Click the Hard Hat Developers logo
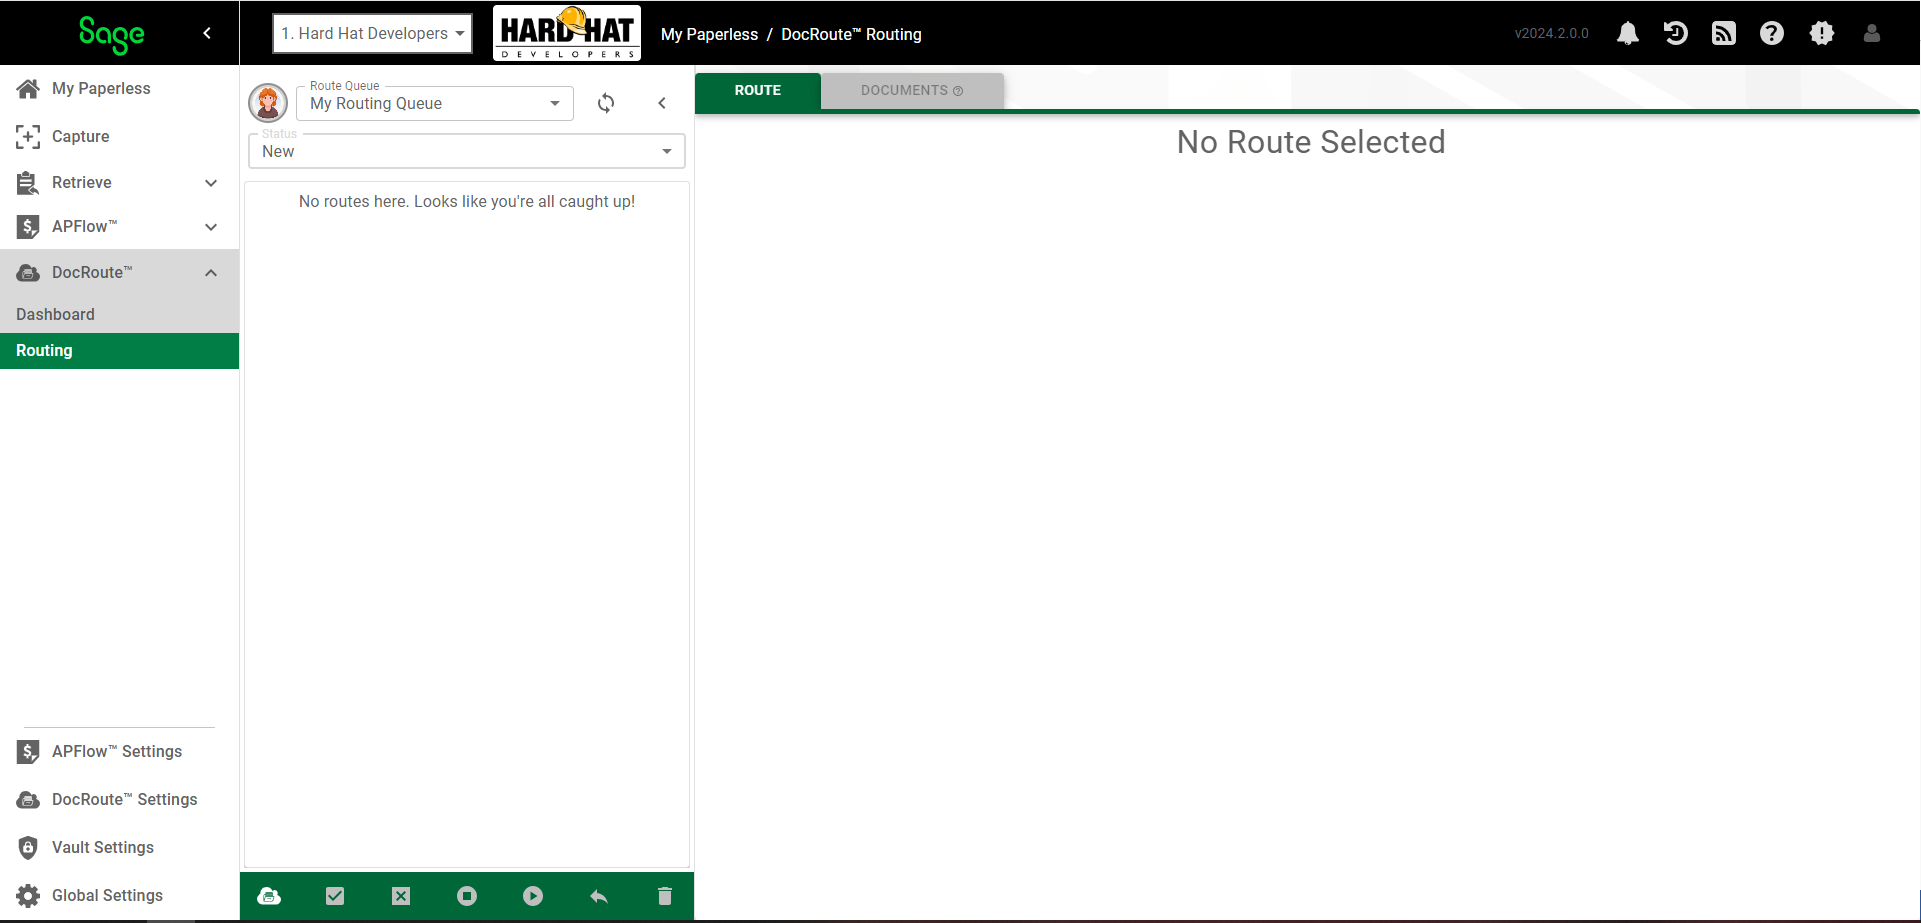Viewport: 1921px width, 923px height. click(567, 33)
